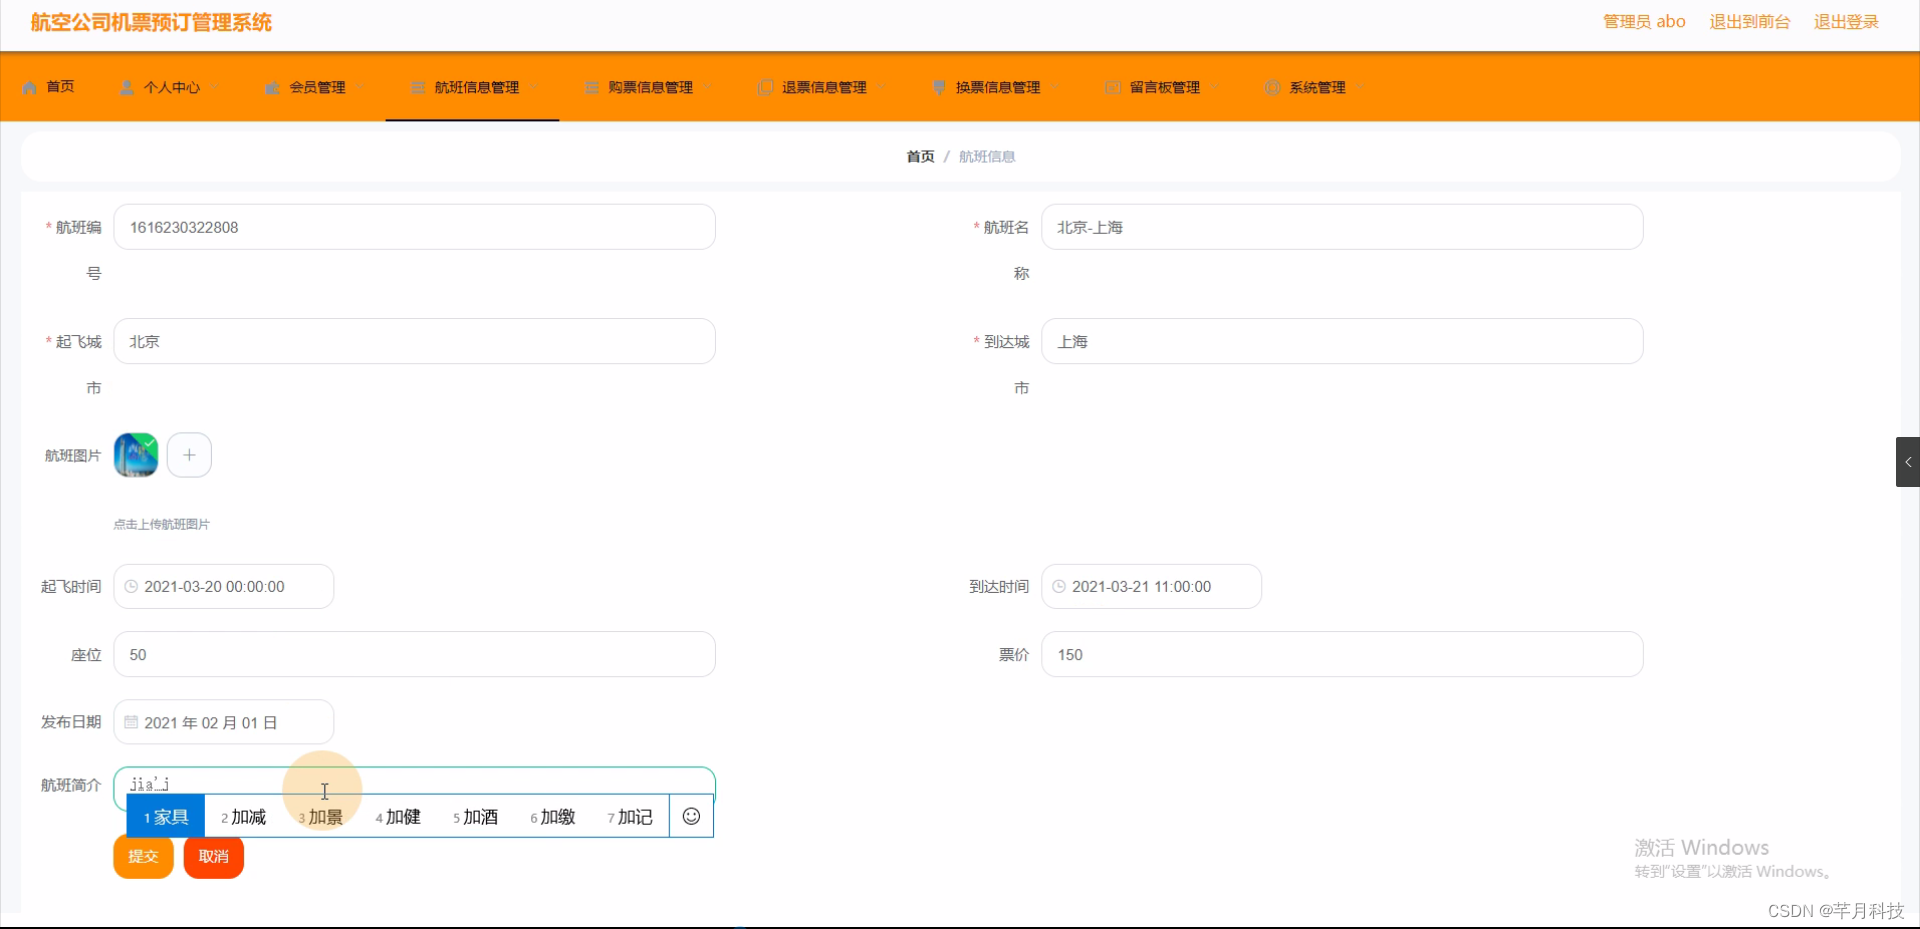Image resolution: width=1920 pixels, height=929 pixels.
Task: Click the uploaded flight image thumbnail
Action: [136, 455]
